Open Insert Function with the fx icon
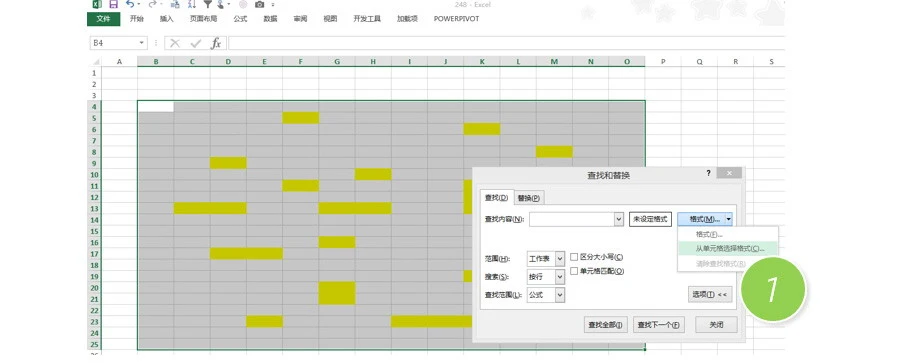The image size is (900, 363). pyautogui.click(x=215, y=43)
